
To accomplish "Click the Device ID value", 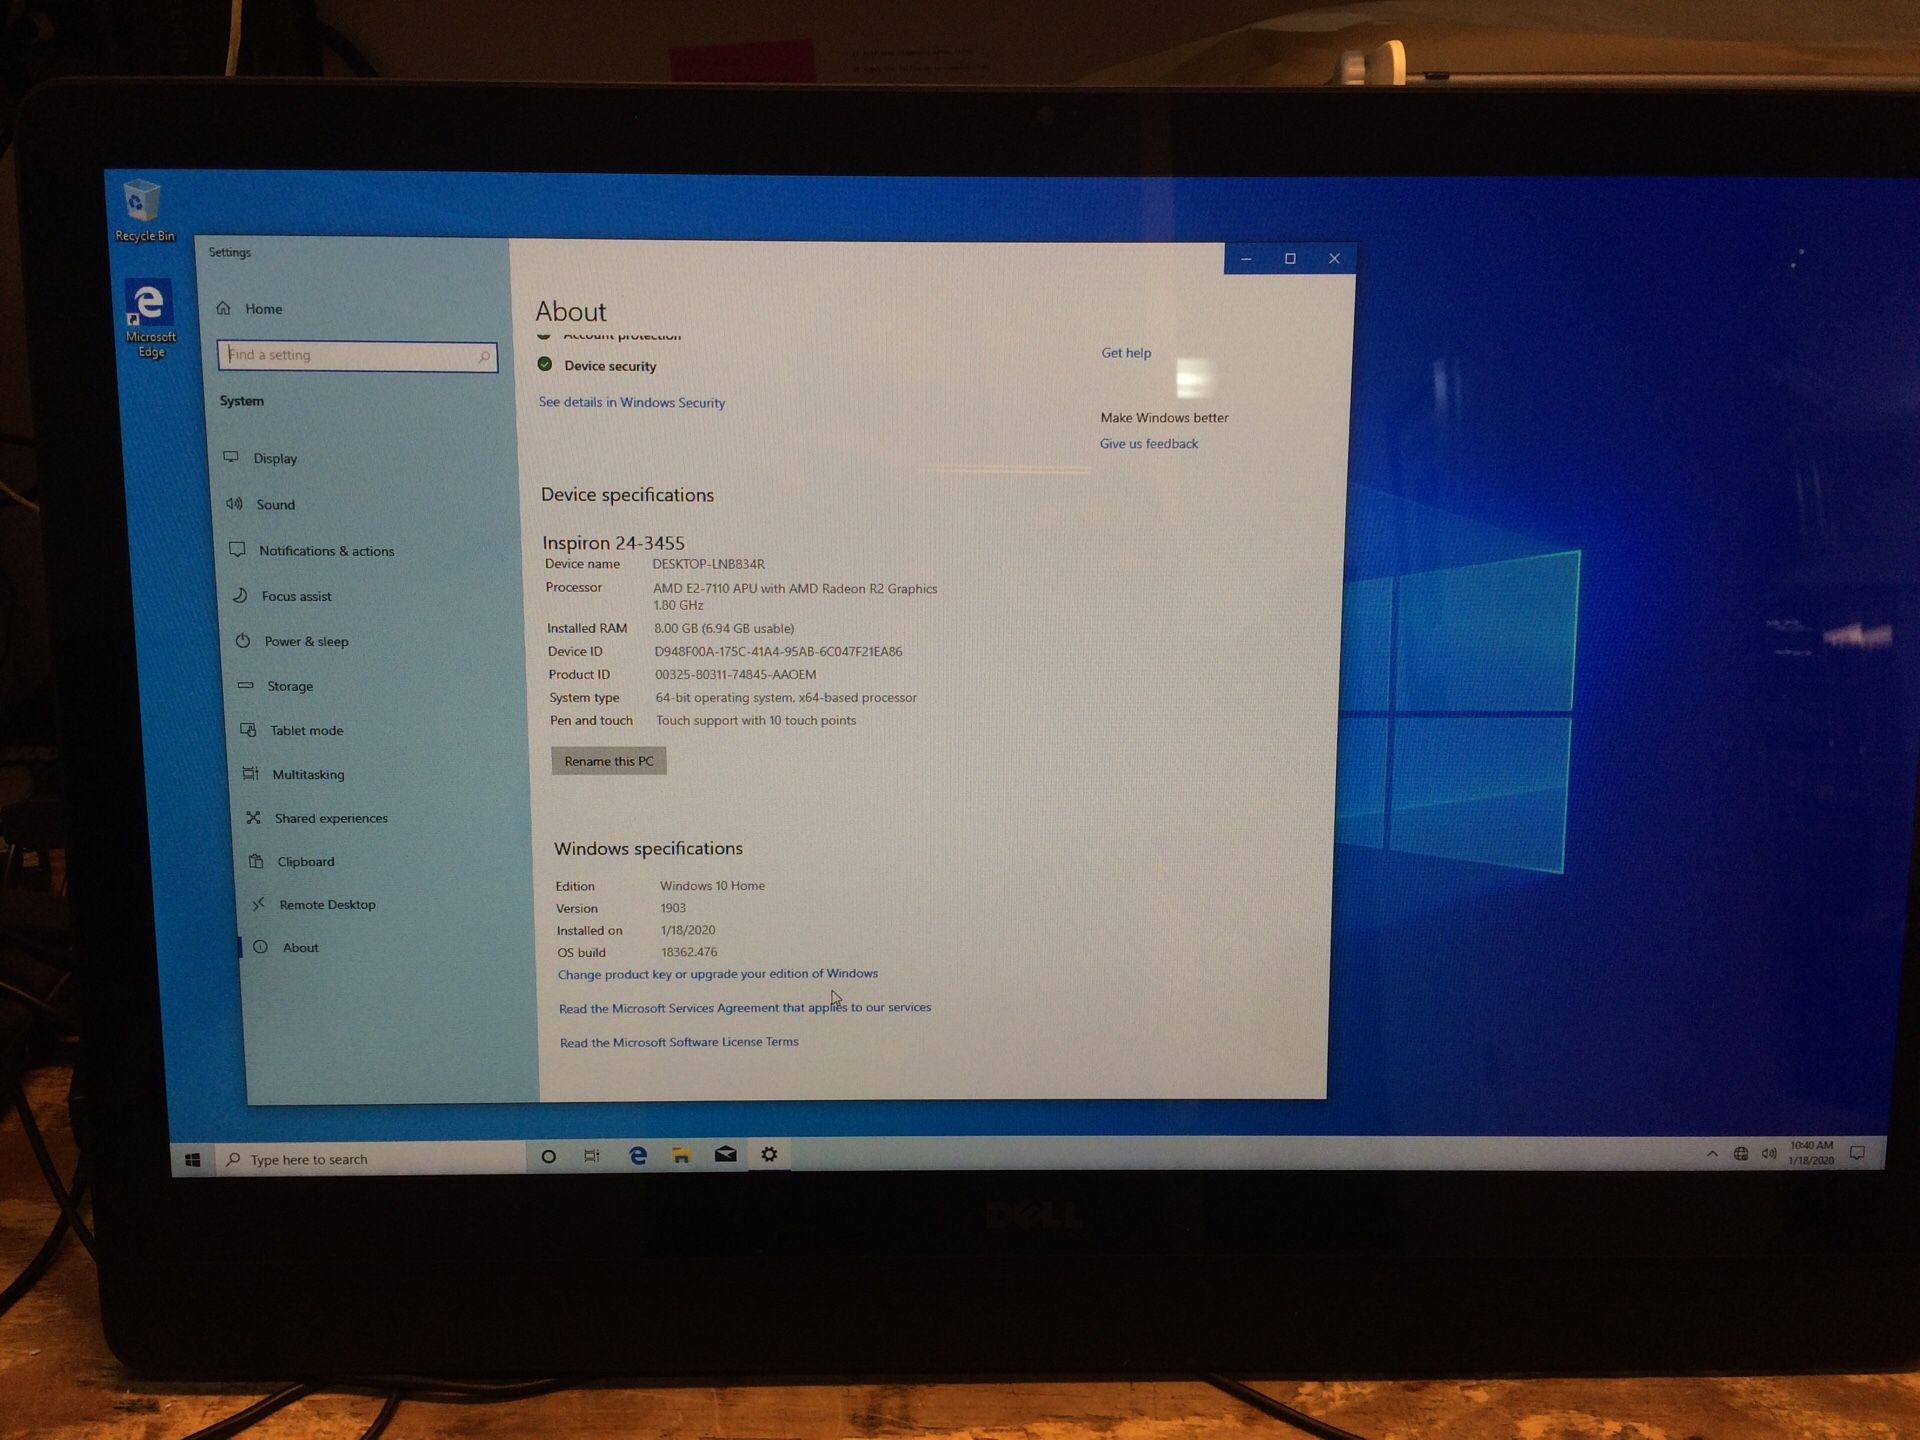I will [x=778, y=651].
